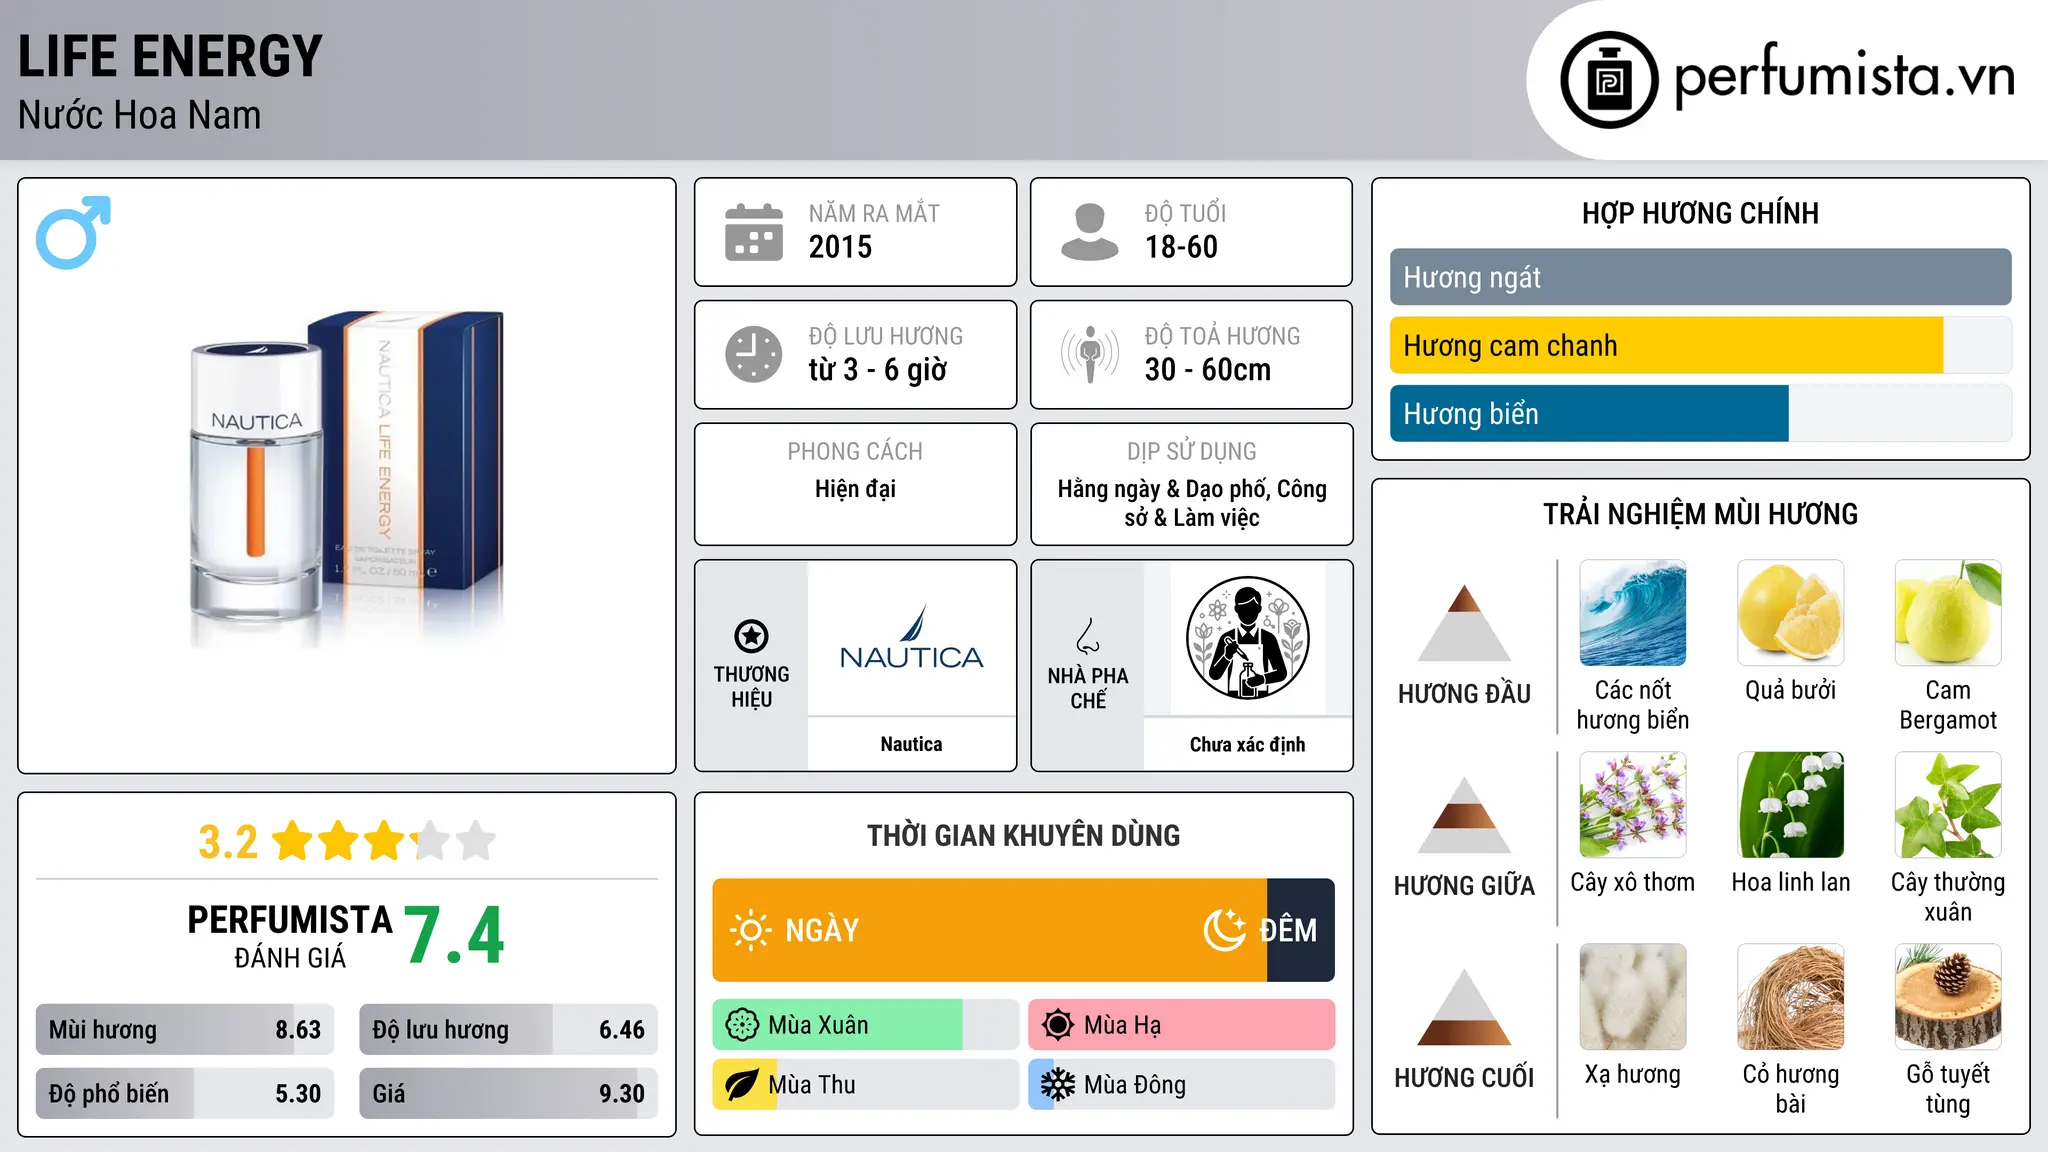Click the green 7.4 Perfumista score
Image resolution: width=2048 pixels, height=1152 pixels.
[x=454, y=935]
